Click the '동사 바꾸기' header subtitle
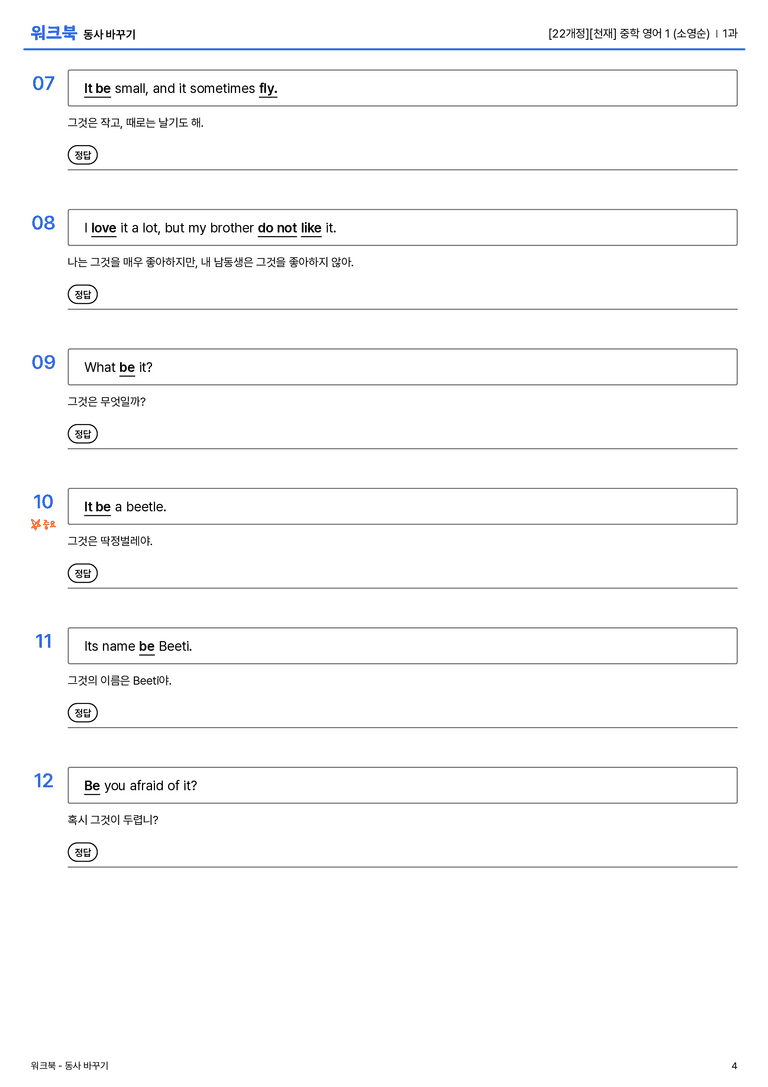 coord(110,34)
